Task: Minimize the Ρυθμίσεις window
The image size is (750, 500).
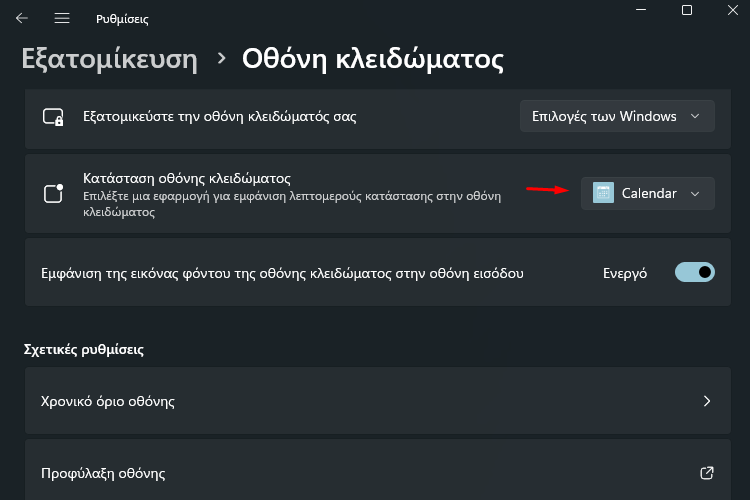Action: pyautogui.click(x=641, y=10)
